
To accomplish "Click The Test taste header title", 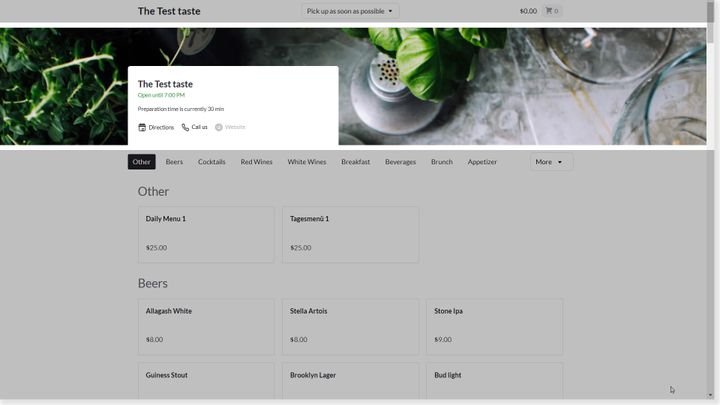I will tap(169, 11).
